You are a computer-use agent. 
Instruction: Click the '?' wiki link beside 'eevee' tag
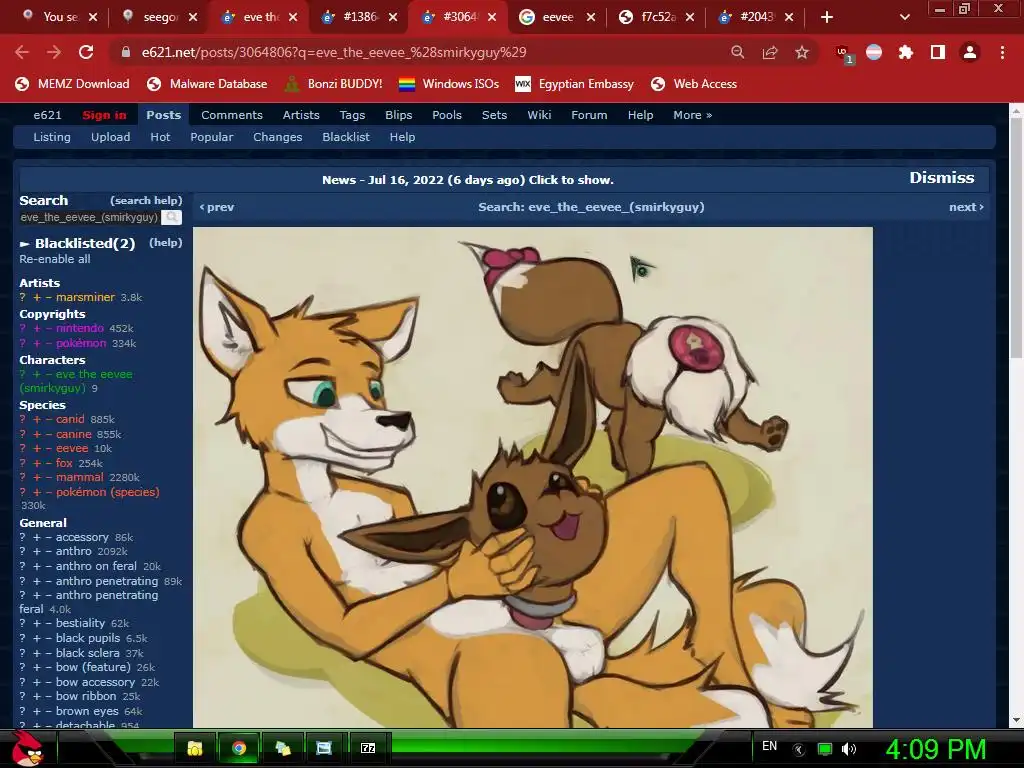tap(22, 449)
